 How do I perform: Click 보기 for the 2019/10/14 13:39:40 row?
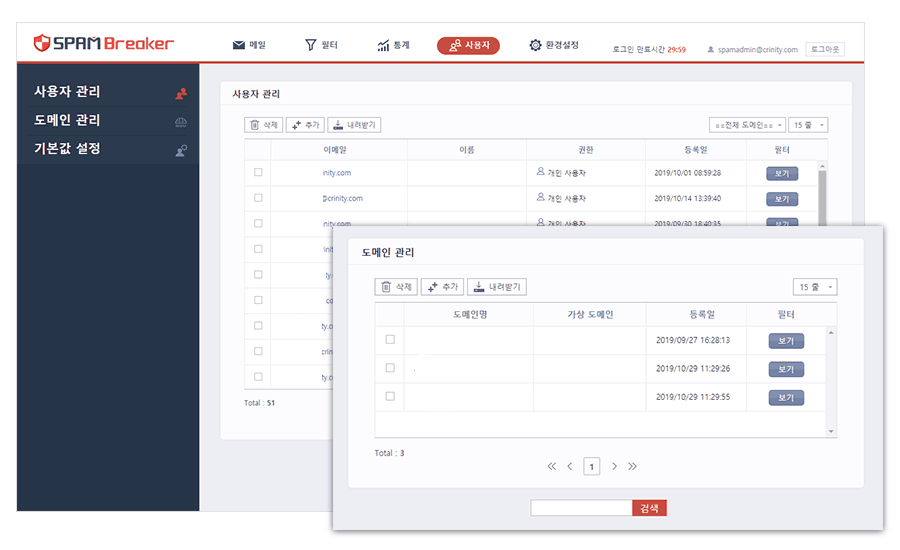coord(782,199)
